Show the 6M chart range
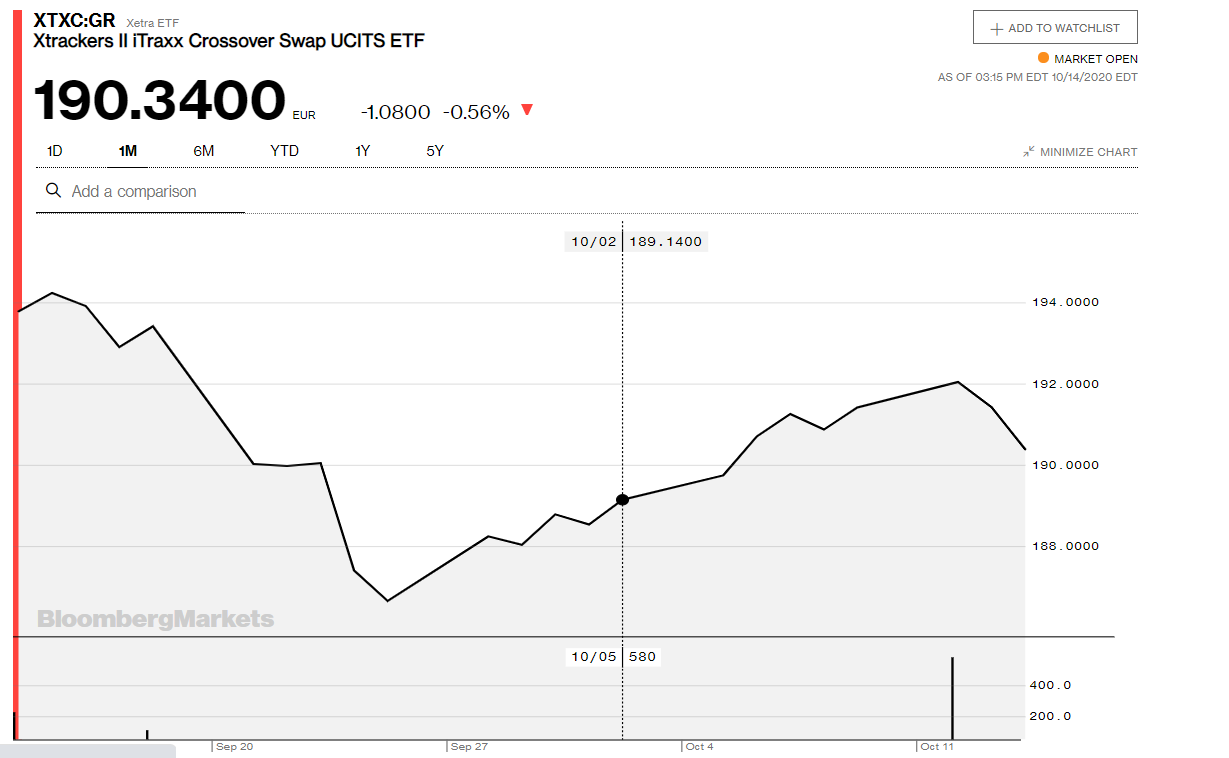This screenshot has width=1229, height=758. 204,151
